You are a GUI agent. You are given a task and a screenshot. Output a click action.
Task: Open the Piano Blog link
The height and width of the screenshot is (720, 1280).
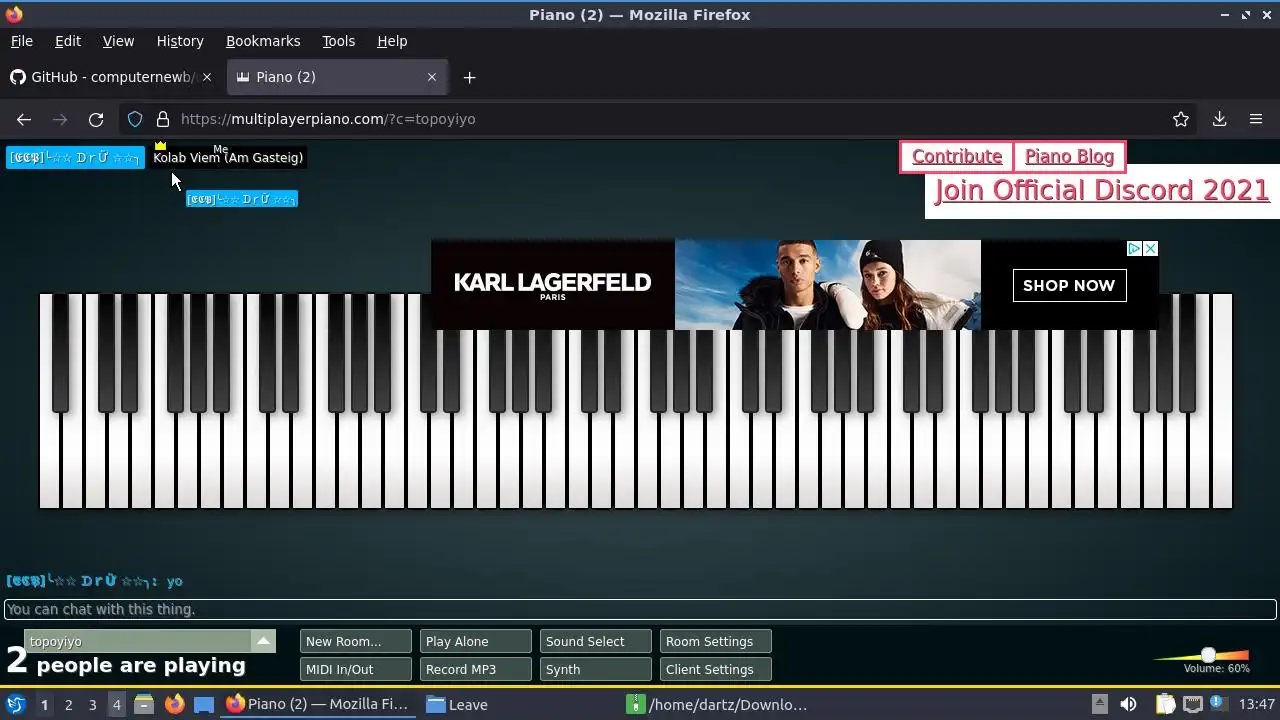click(x=1069, y=156)
